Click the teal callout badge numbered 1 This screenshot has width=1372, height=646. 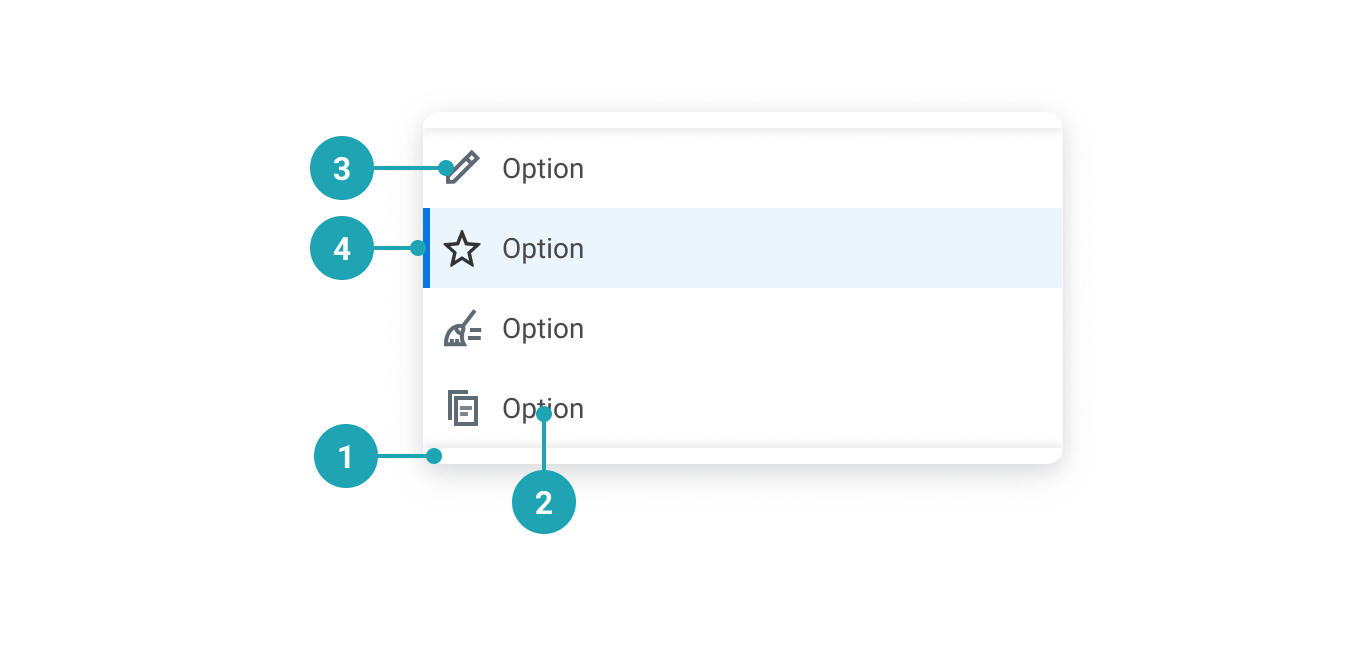pos(346,456)
